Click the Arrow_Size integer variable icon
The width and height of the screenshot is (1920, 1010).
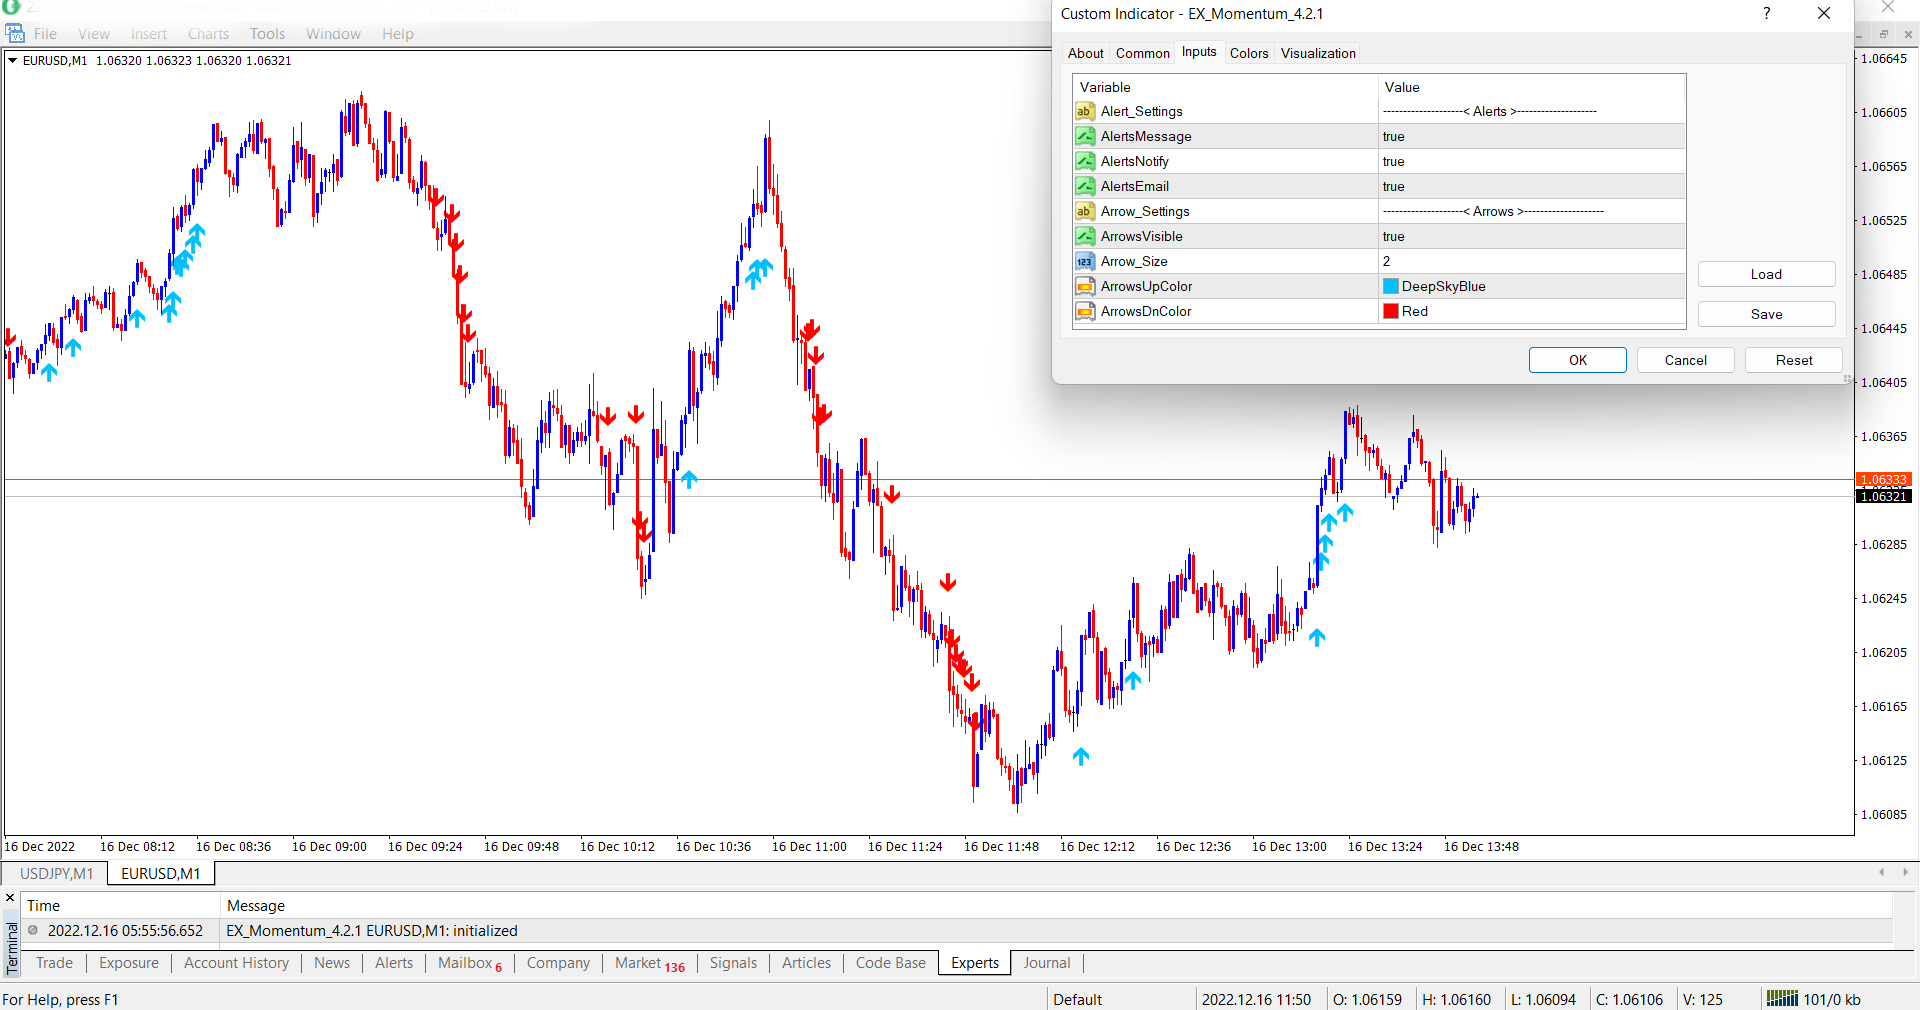pyautogui.click(x=1084, y=261)
